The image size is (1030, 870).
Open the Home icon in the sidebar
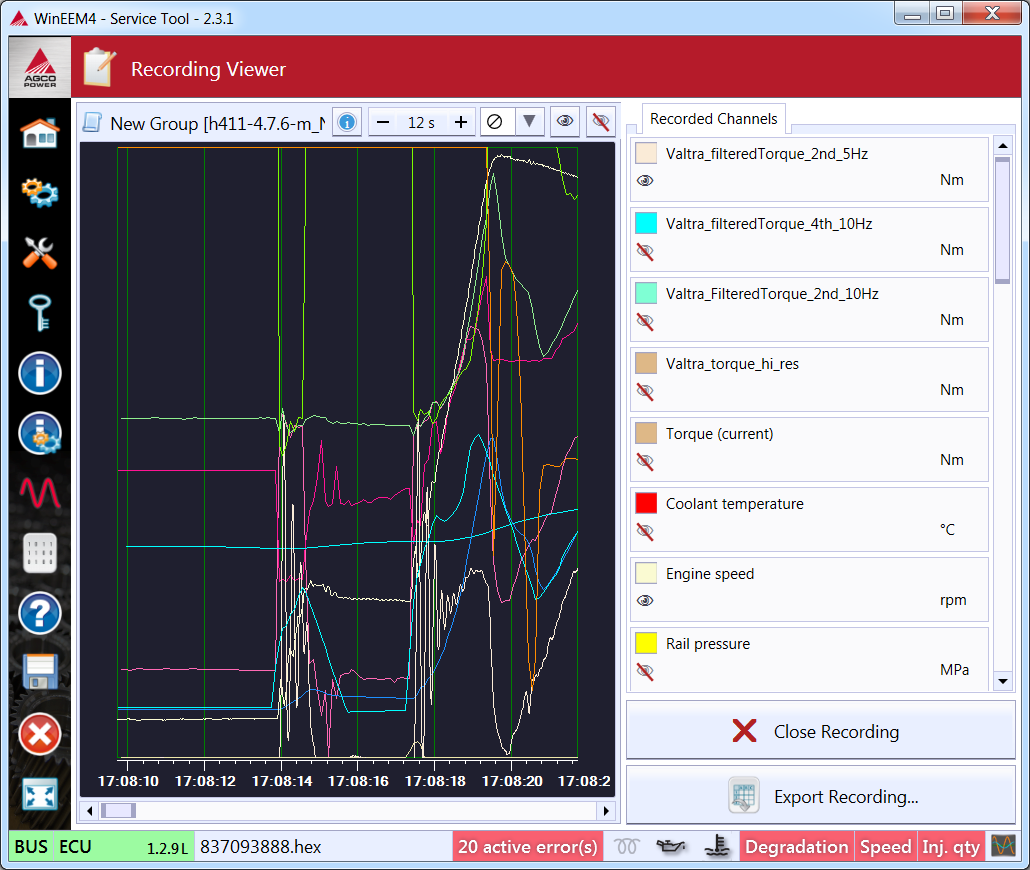40,132
